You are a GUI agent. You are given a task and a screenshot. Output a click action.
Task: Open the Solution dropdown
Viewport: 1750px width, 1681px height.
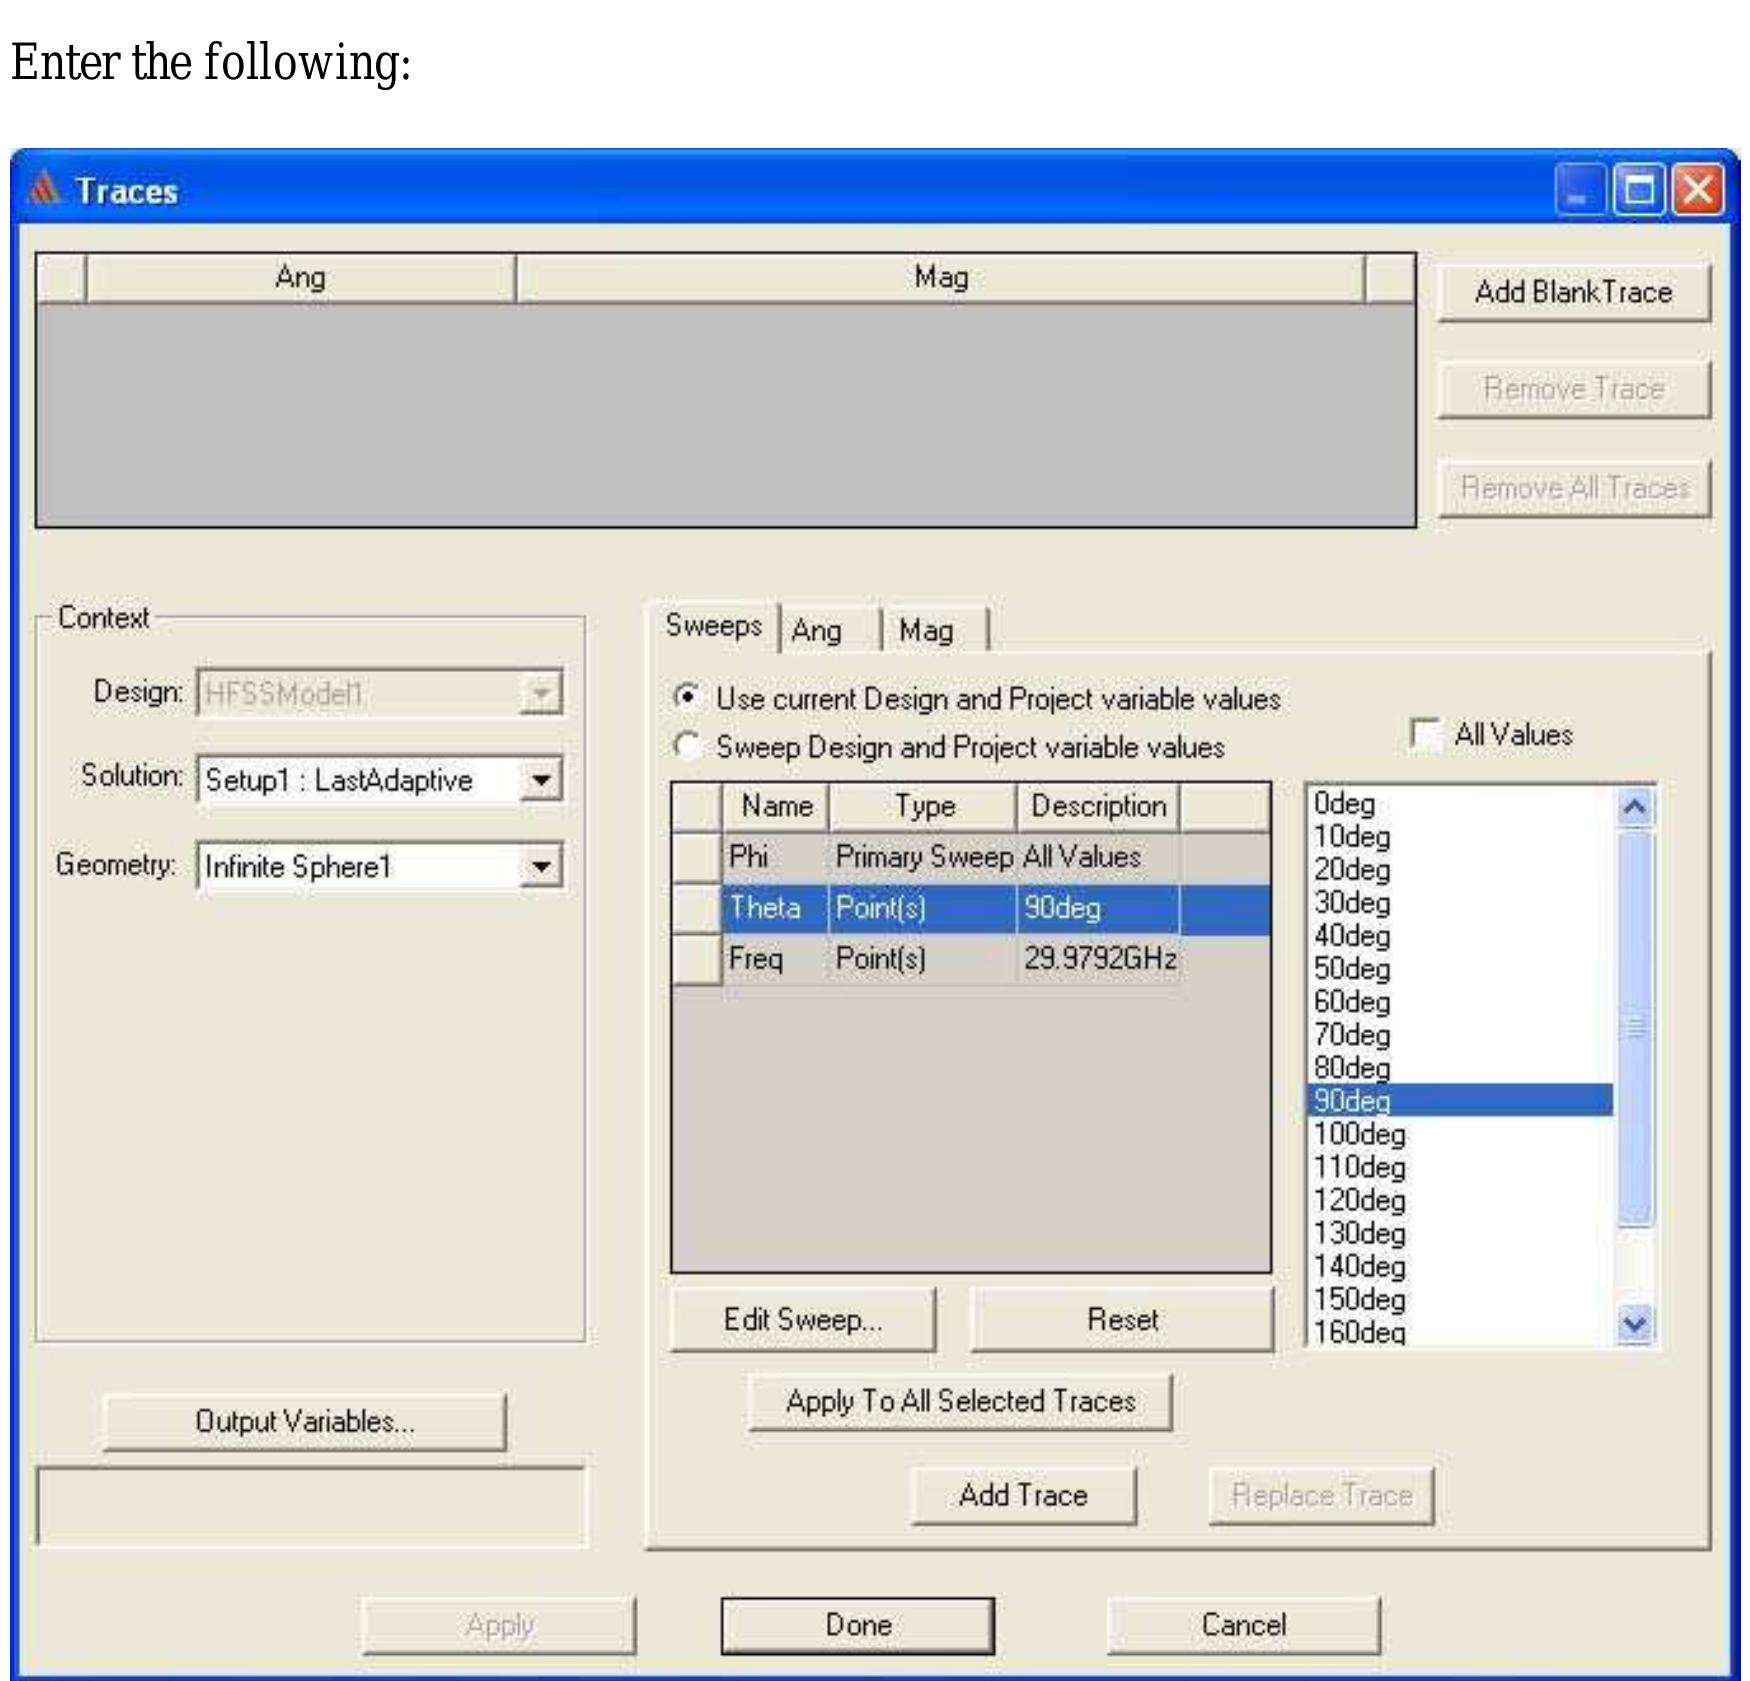(541, 780)
